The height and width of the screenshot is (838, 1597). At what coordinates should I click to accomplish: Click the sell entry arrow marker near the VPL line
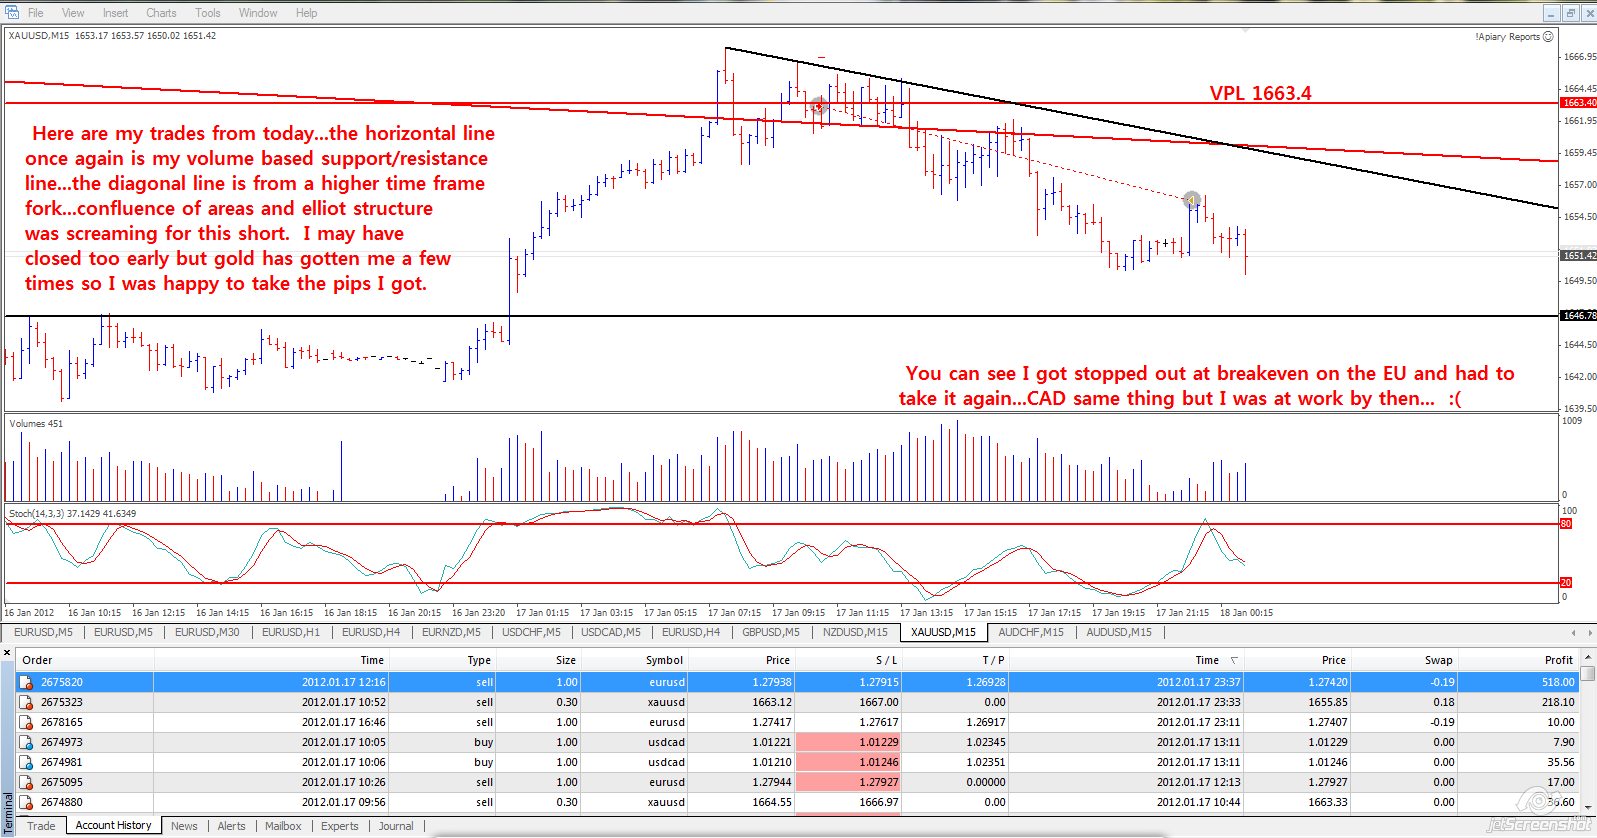pos(819,105)
